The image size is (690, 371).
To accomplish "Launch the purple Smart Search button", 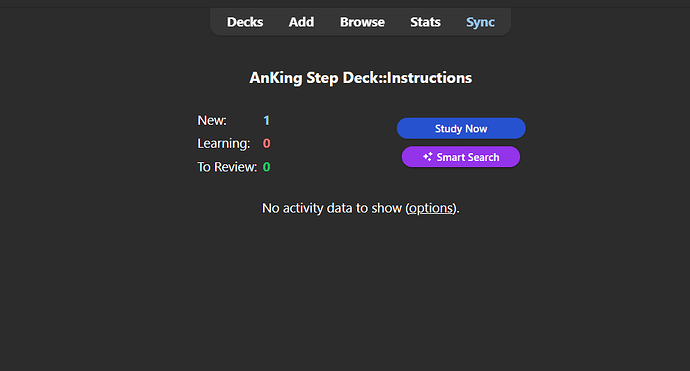I will coord(461,157).
